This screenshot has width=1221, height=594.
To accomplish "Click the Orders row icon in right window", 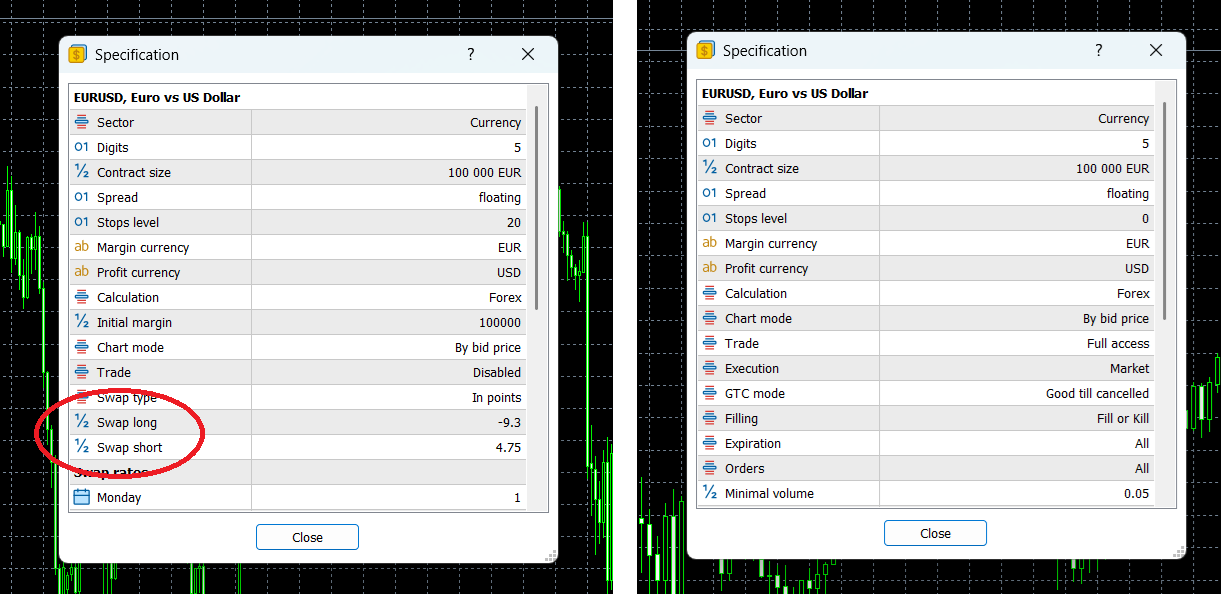I will click(710, 468).
